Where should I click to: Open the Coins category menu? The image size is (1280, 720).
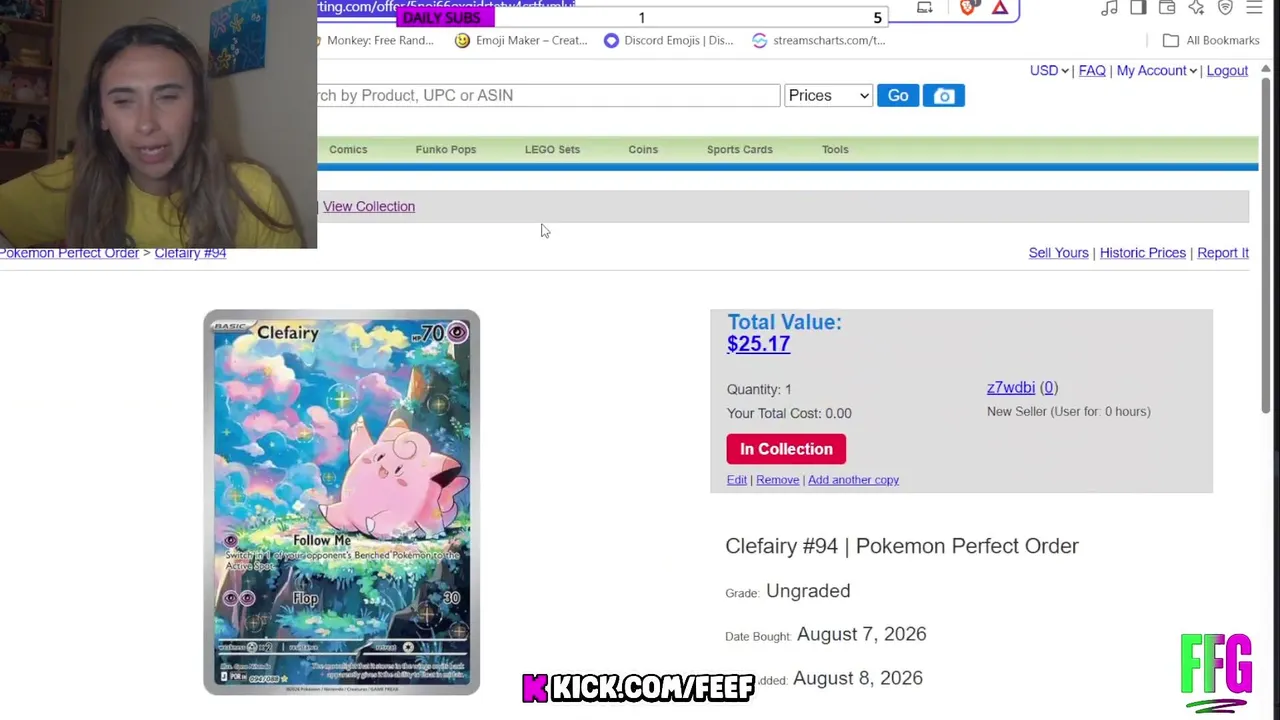coord(643,150)
